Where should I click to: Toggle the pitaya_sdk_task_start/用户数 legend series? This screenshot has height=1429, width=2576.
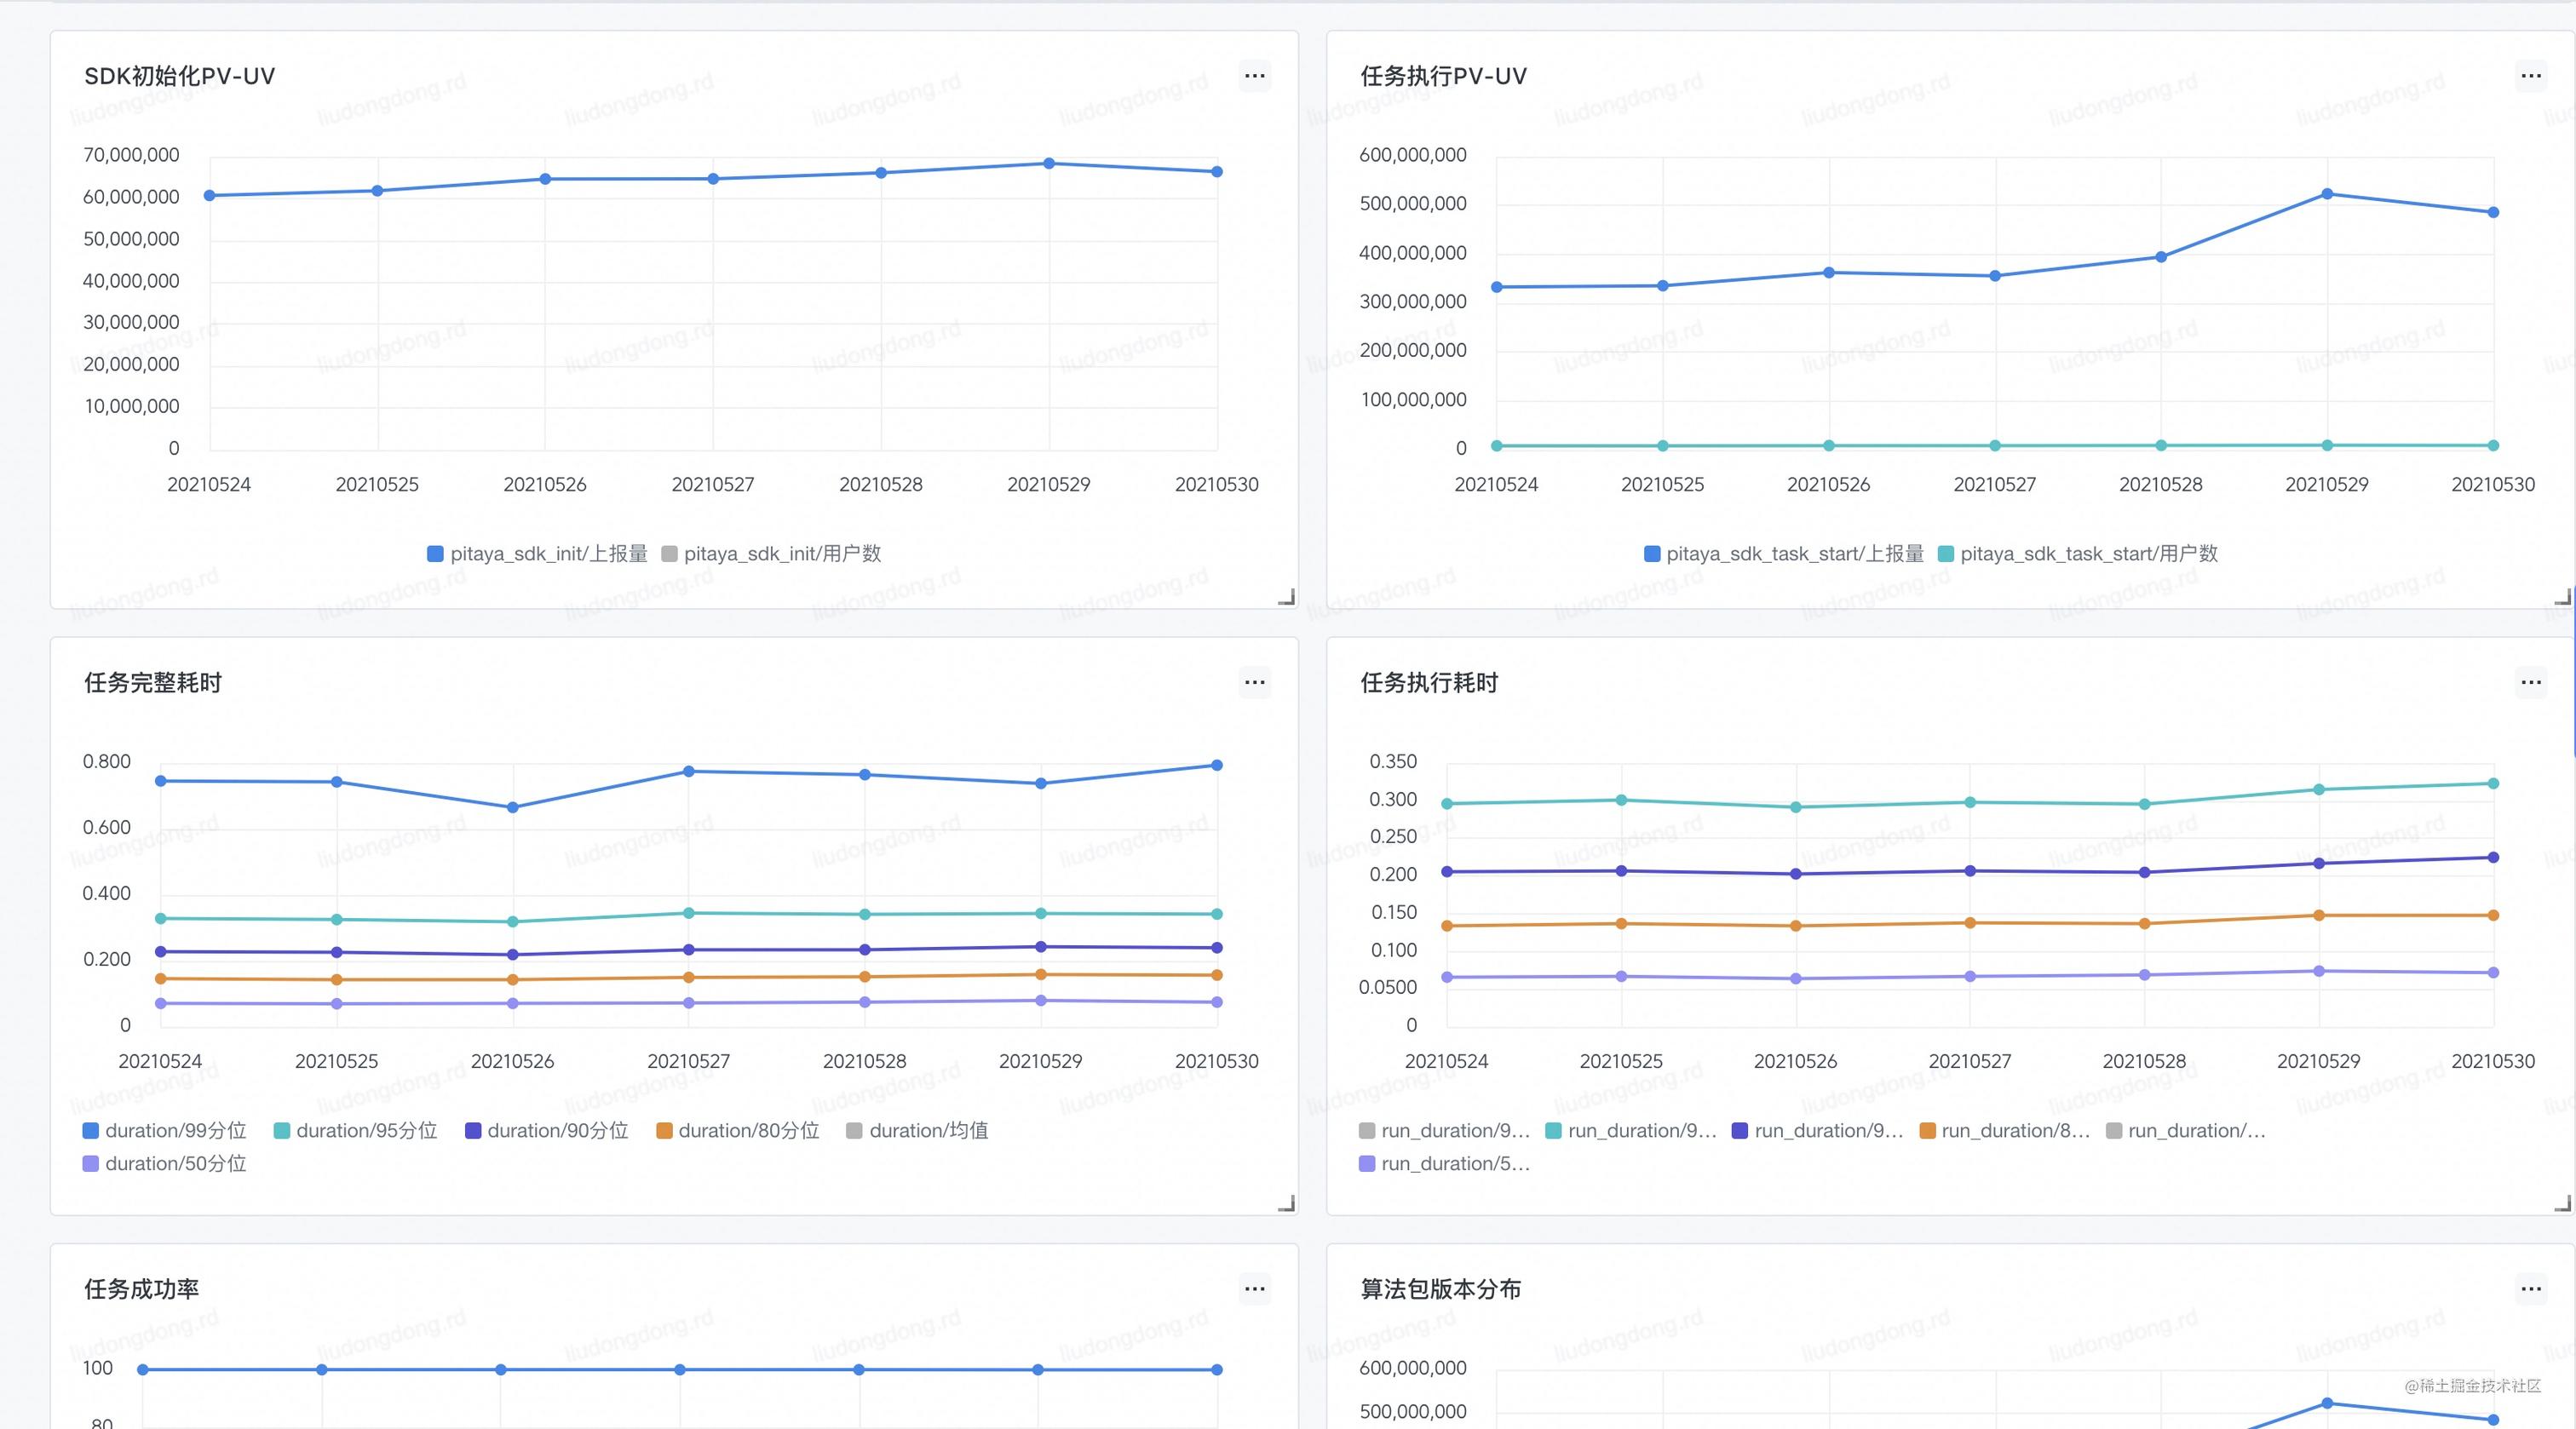tap(2078, 554)
